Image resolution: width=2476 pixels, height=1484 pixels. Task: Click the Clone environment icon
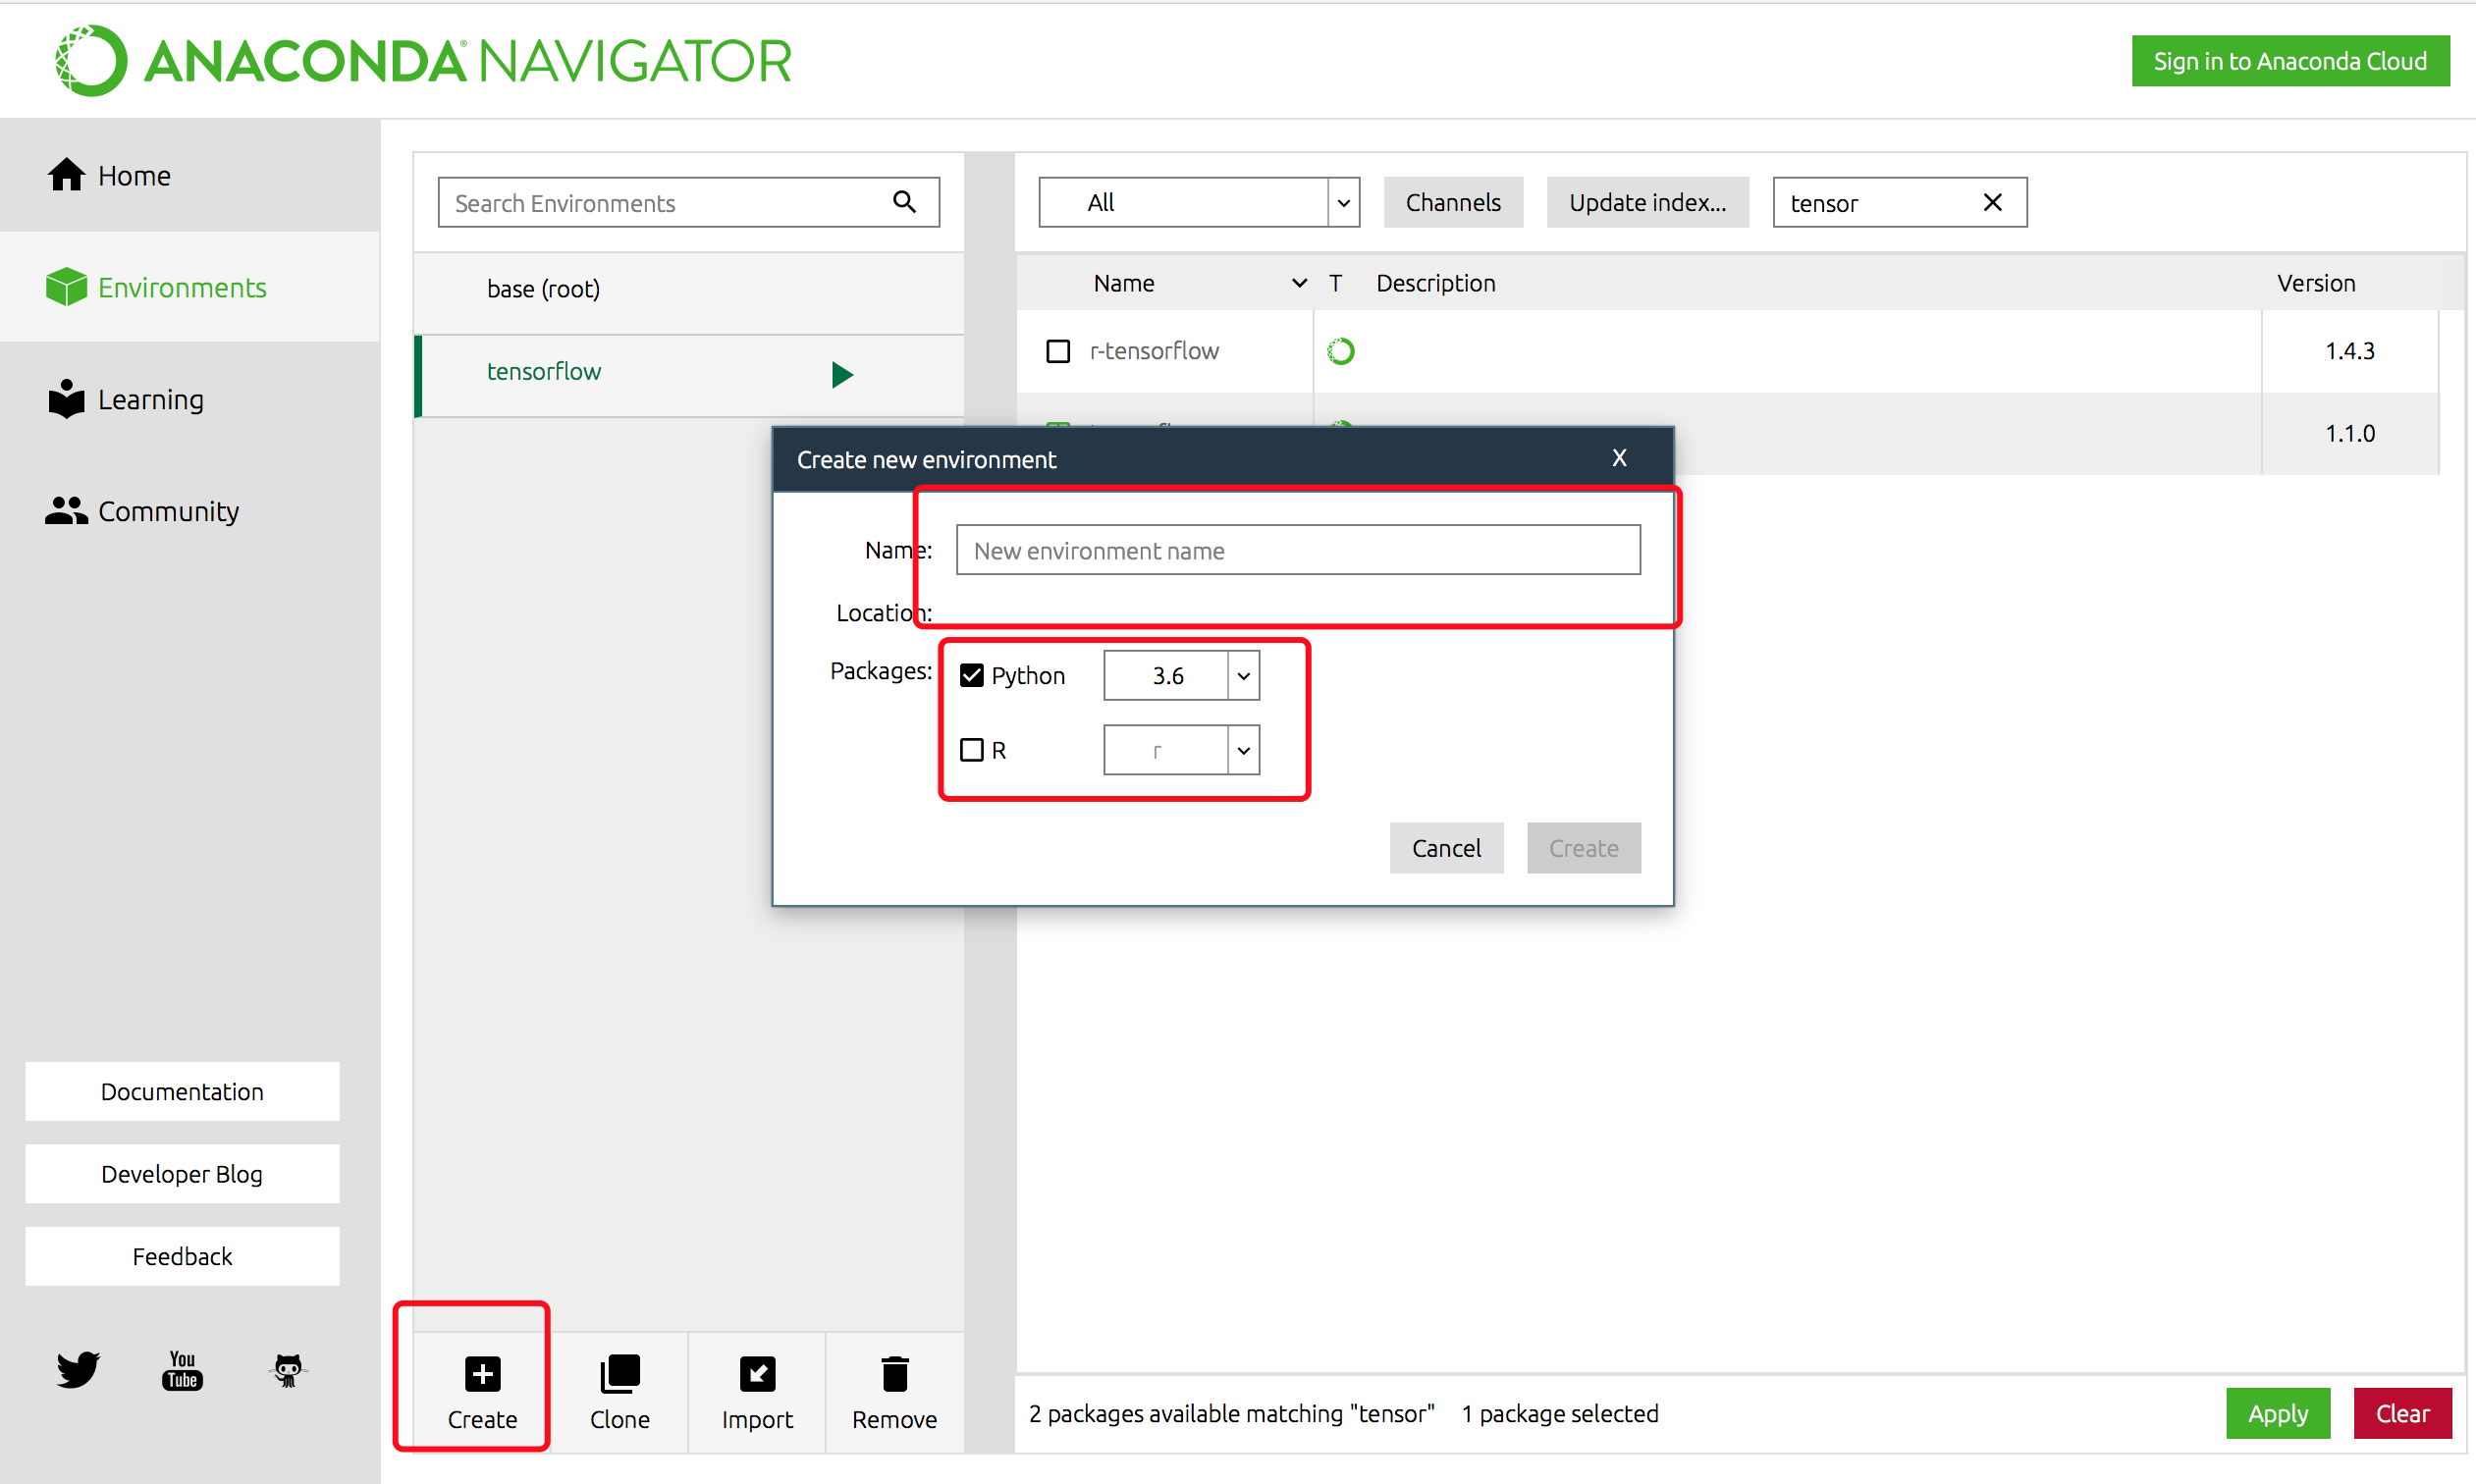620,1374
